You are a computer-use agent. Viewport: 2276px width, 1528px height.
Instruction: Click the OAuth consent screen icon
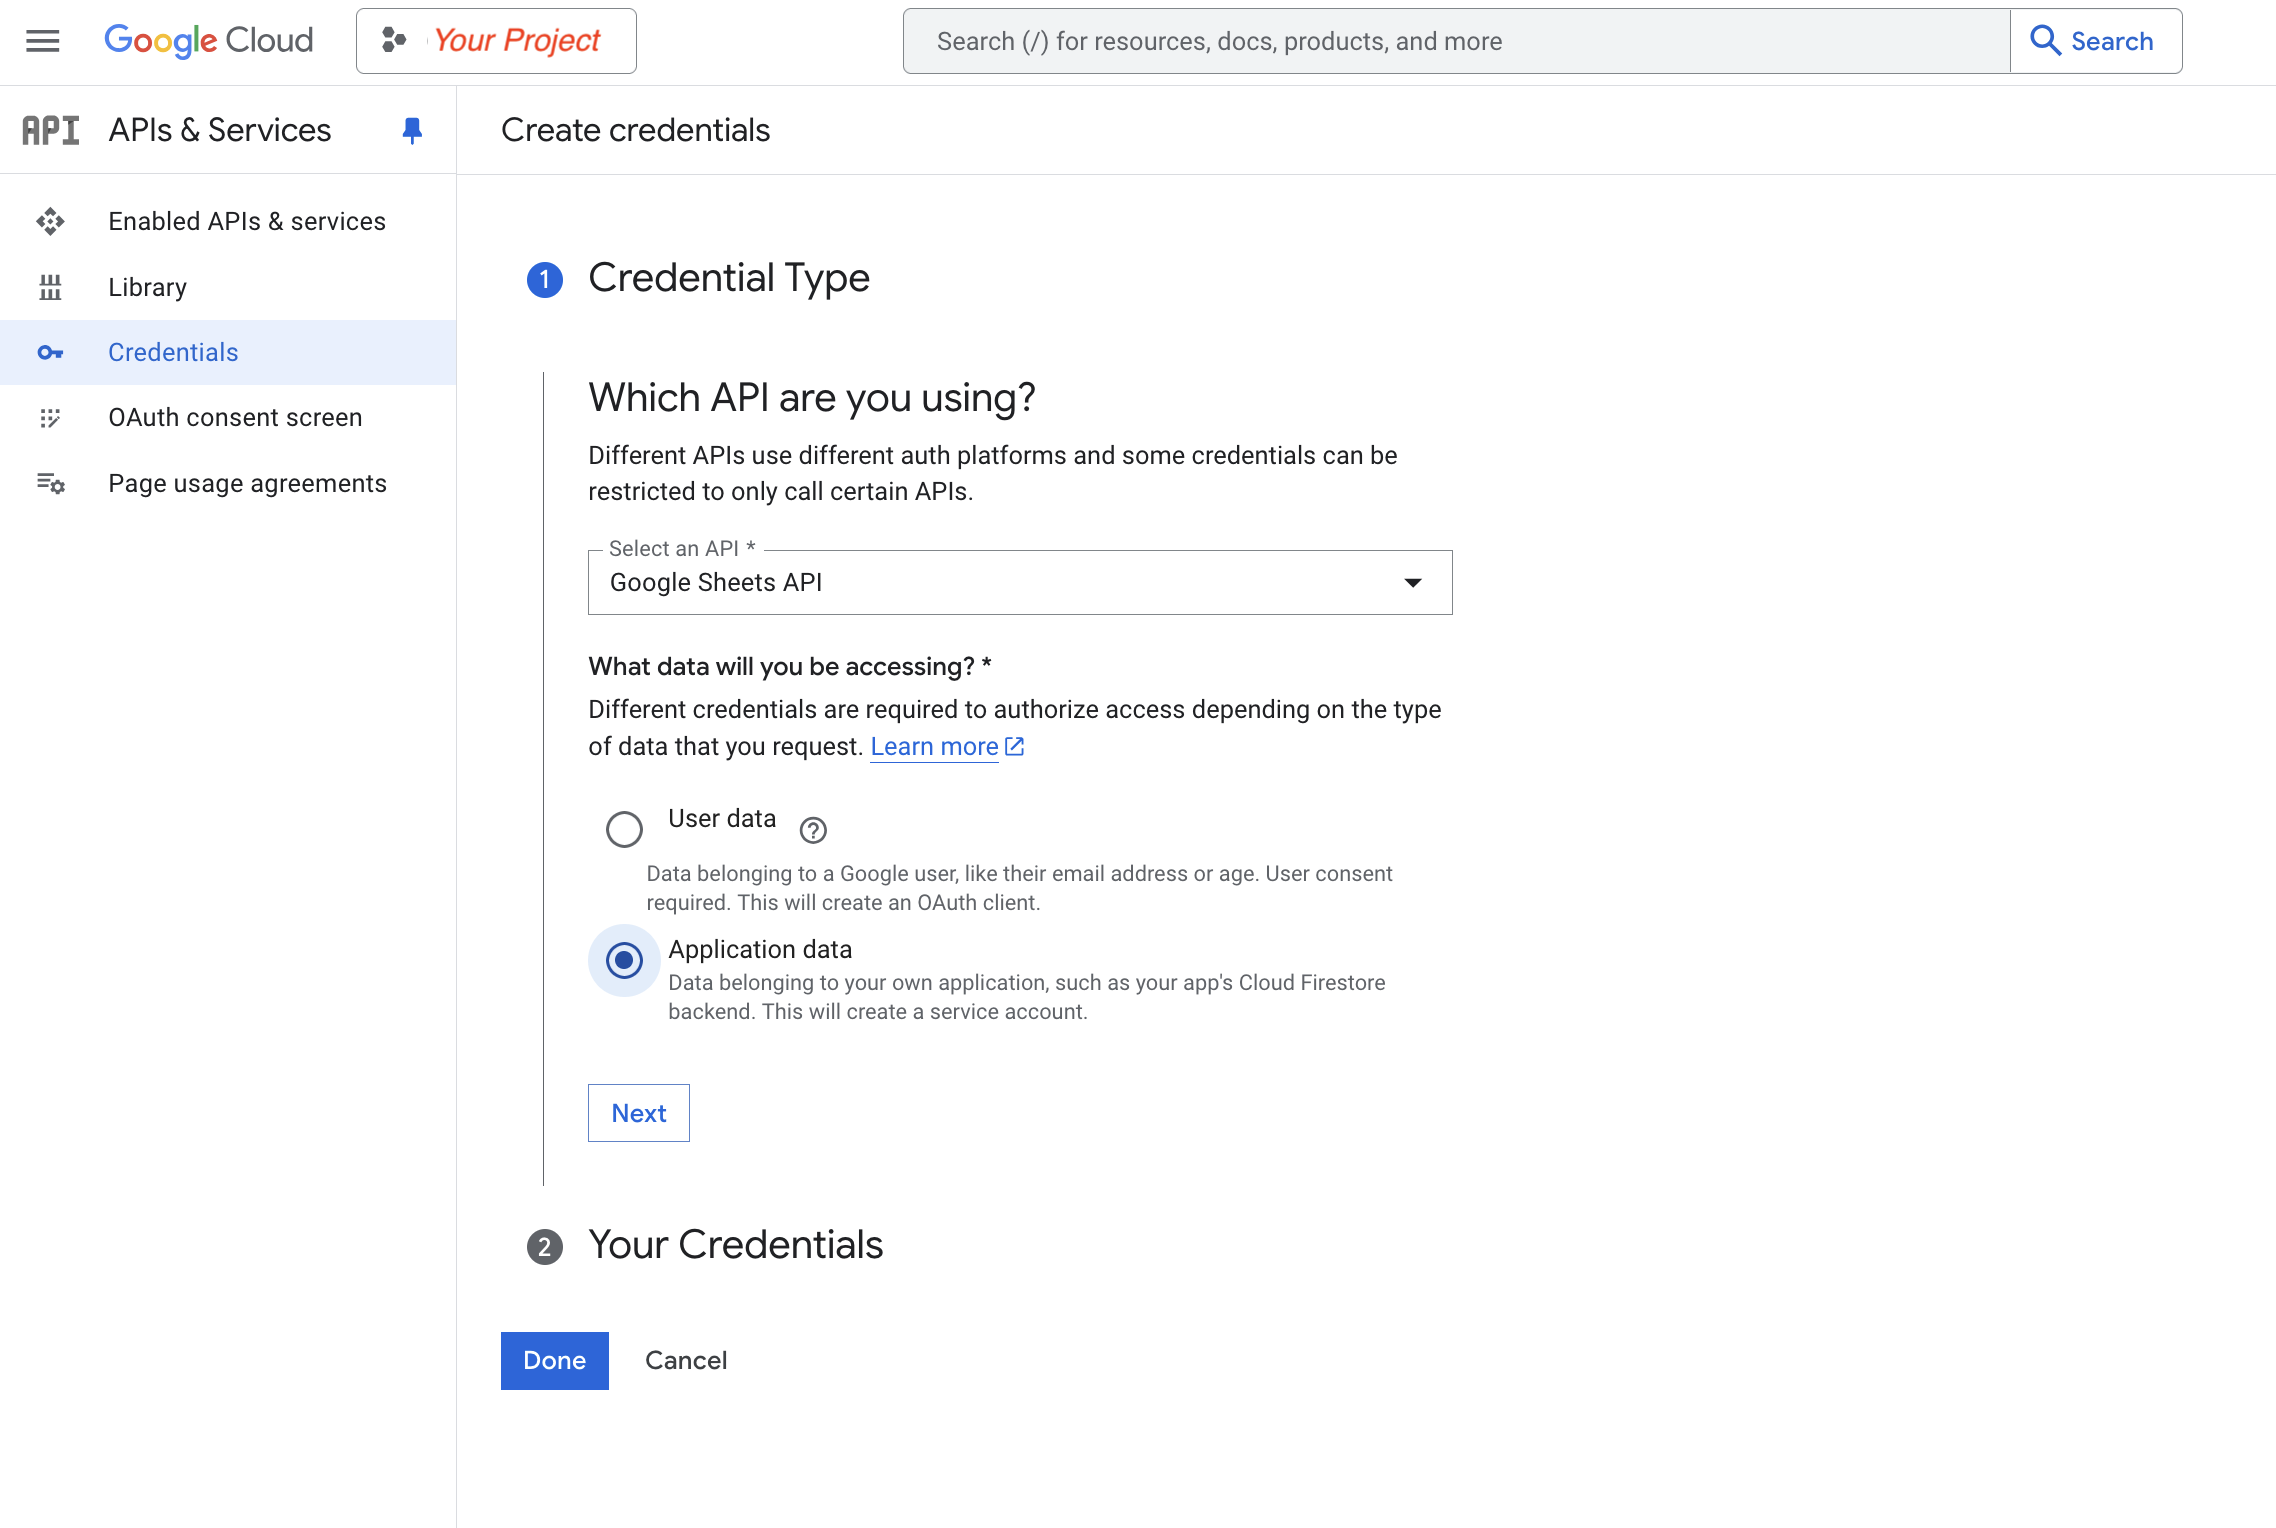tap(50, 417)
